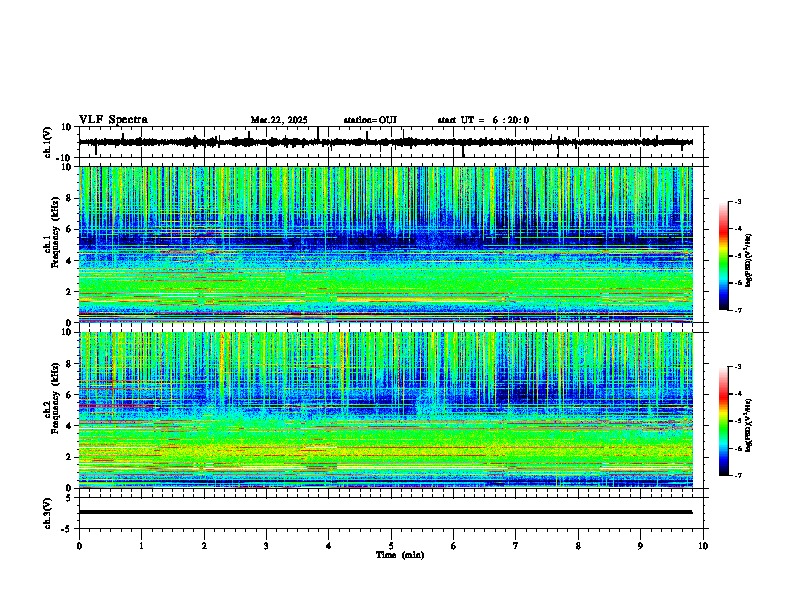The width and height of the screenshot is (792, 612).
Task: Click the "5" tick on ch.3(V) axis
Action: [70, 498]
